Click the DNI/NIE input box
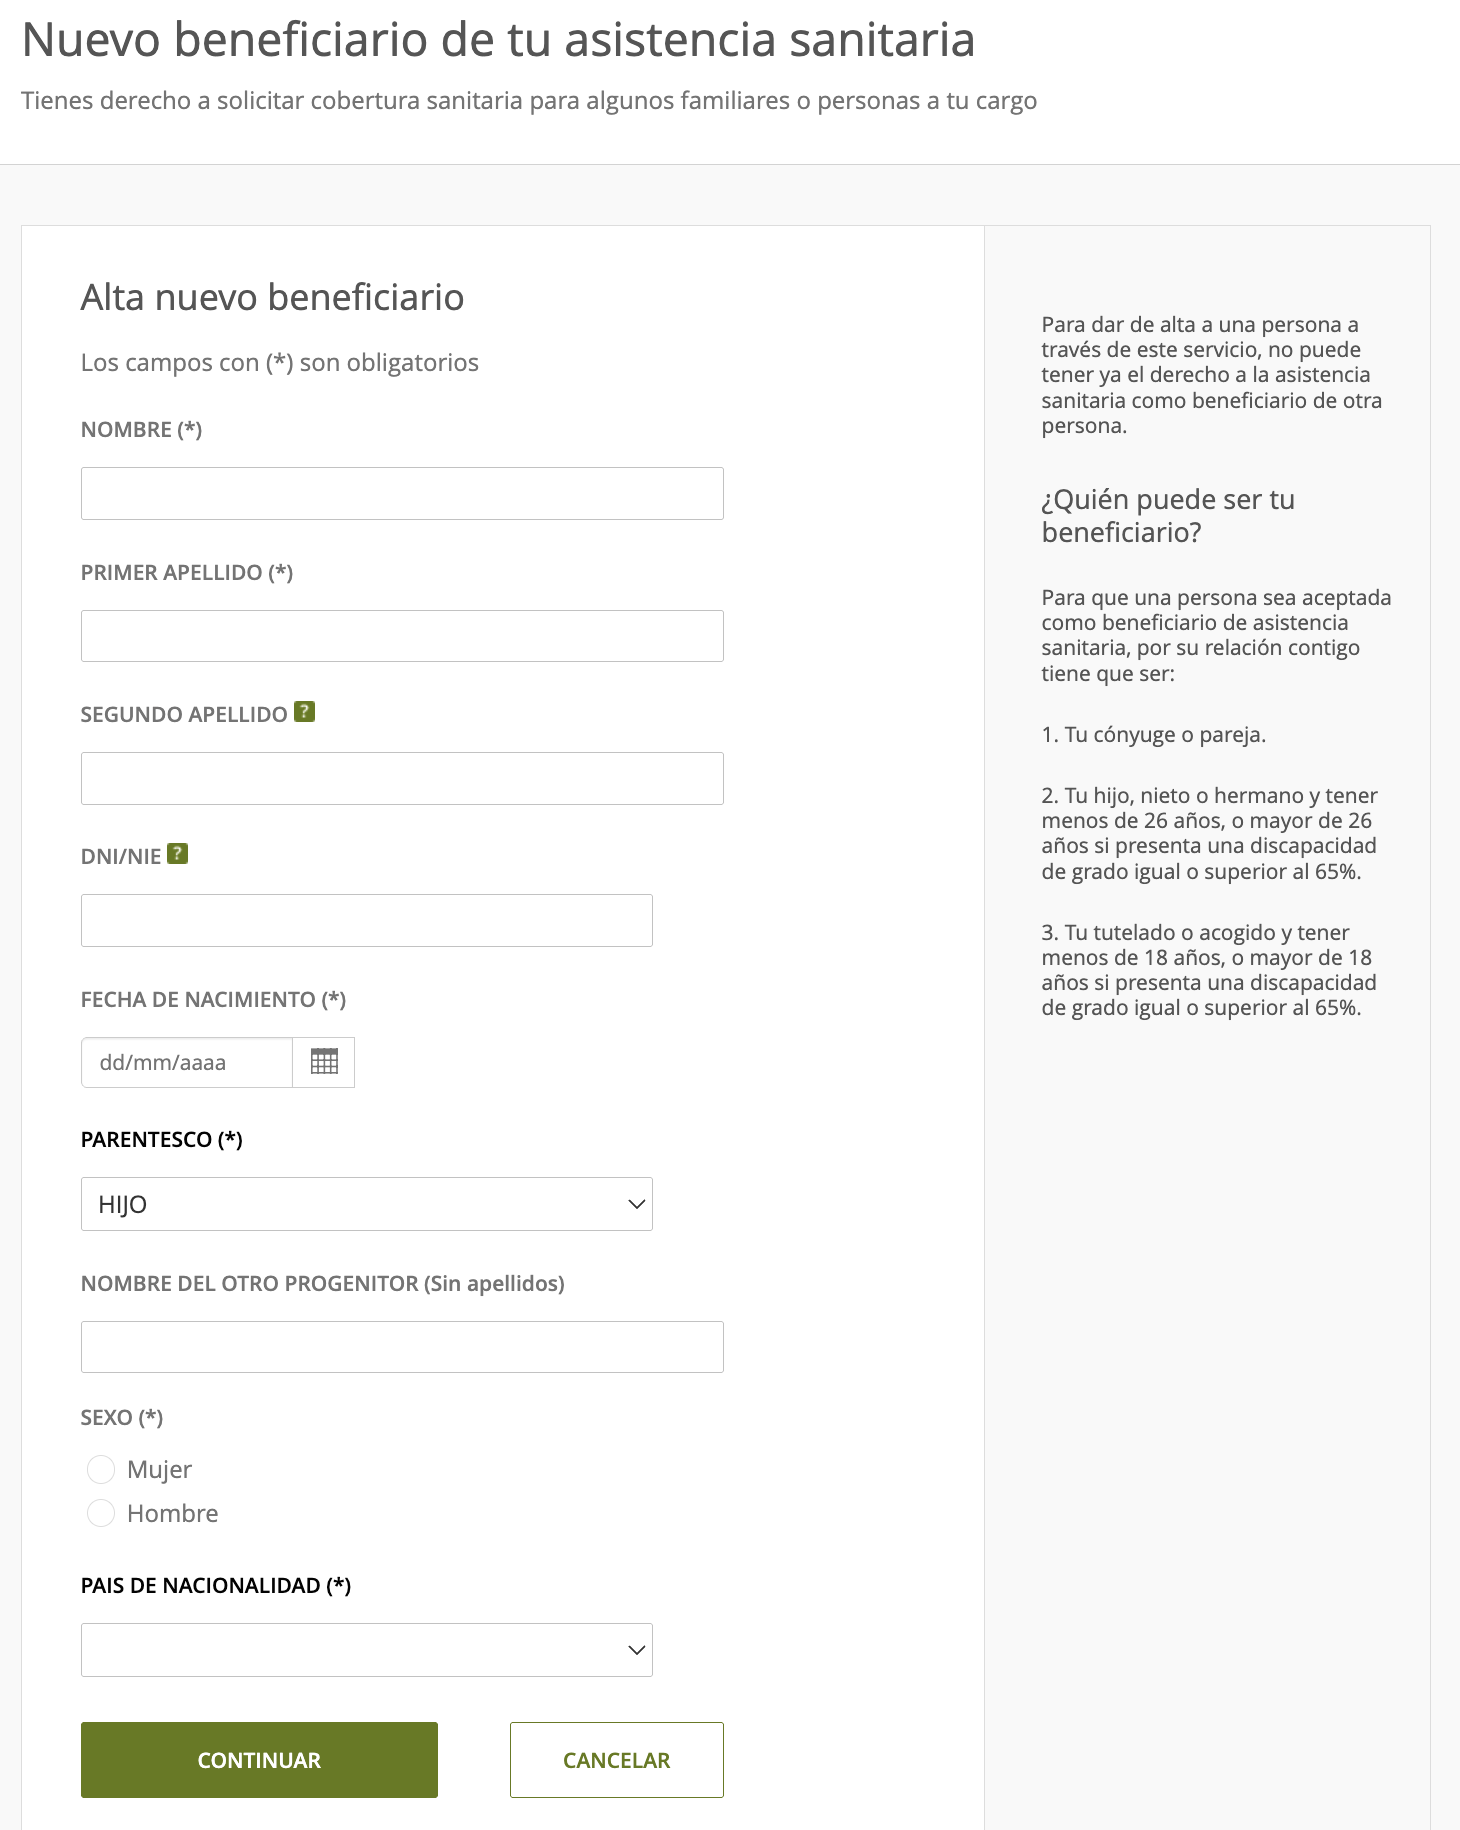The image size is (1460, 1830). [x=366, y=919]
